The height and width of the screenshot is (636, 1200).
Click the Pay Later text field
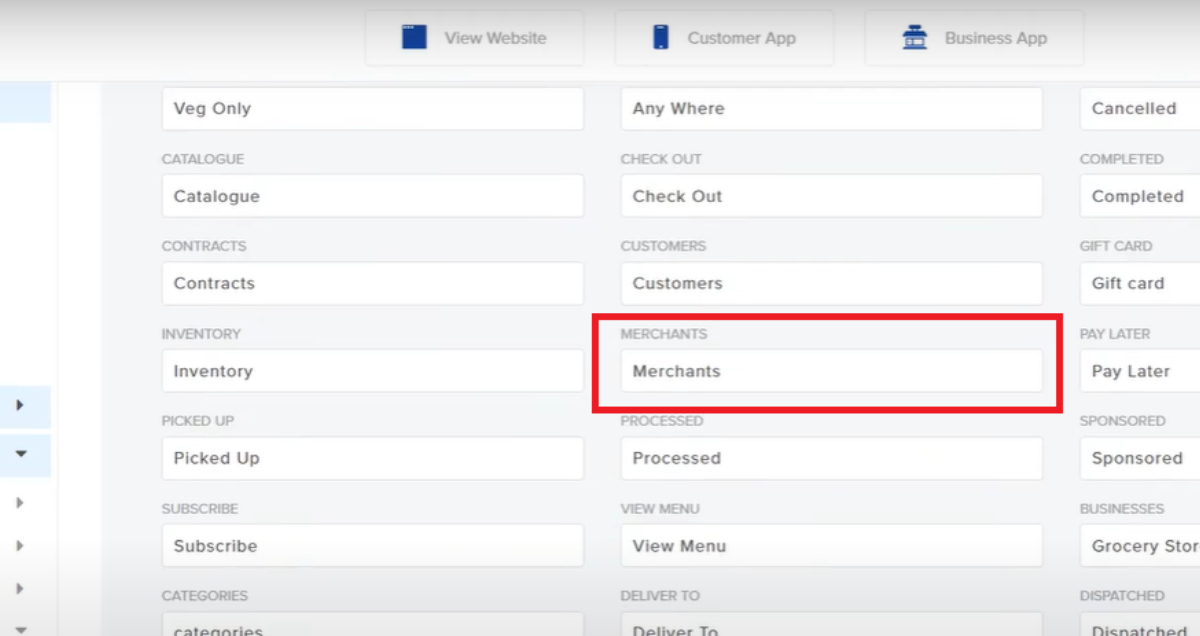click(x=1138, y=371)
